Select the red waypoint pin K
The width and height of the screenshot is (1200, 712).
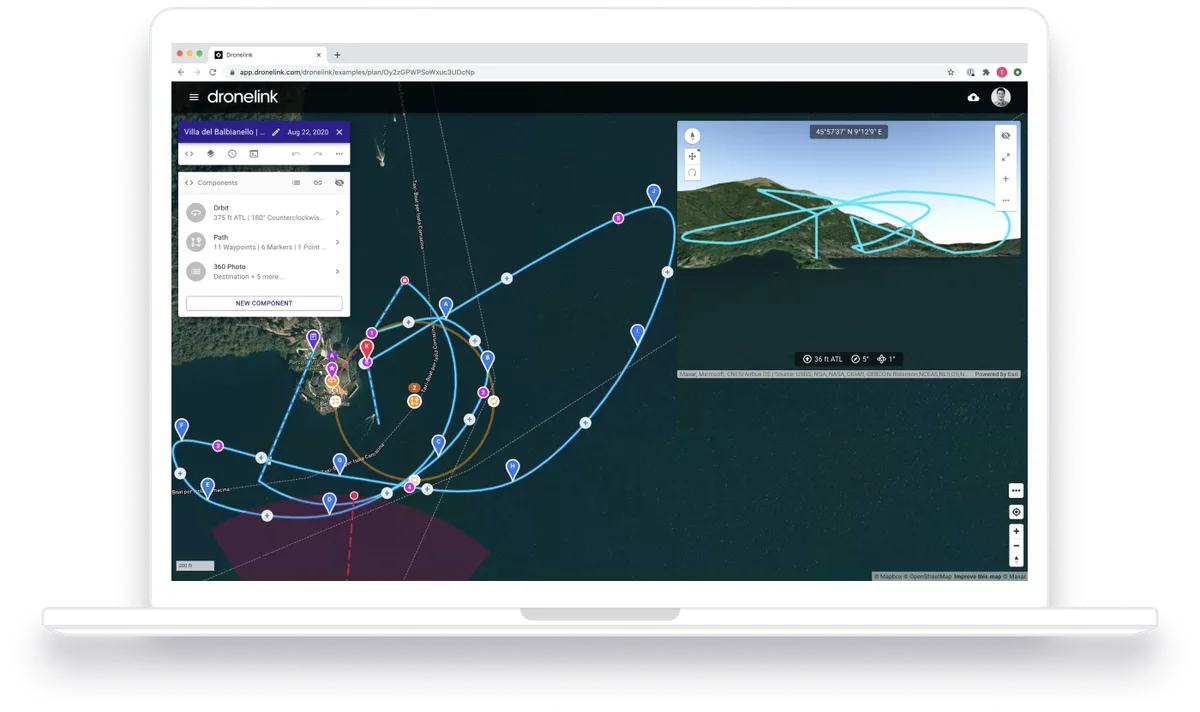point(367,350)
